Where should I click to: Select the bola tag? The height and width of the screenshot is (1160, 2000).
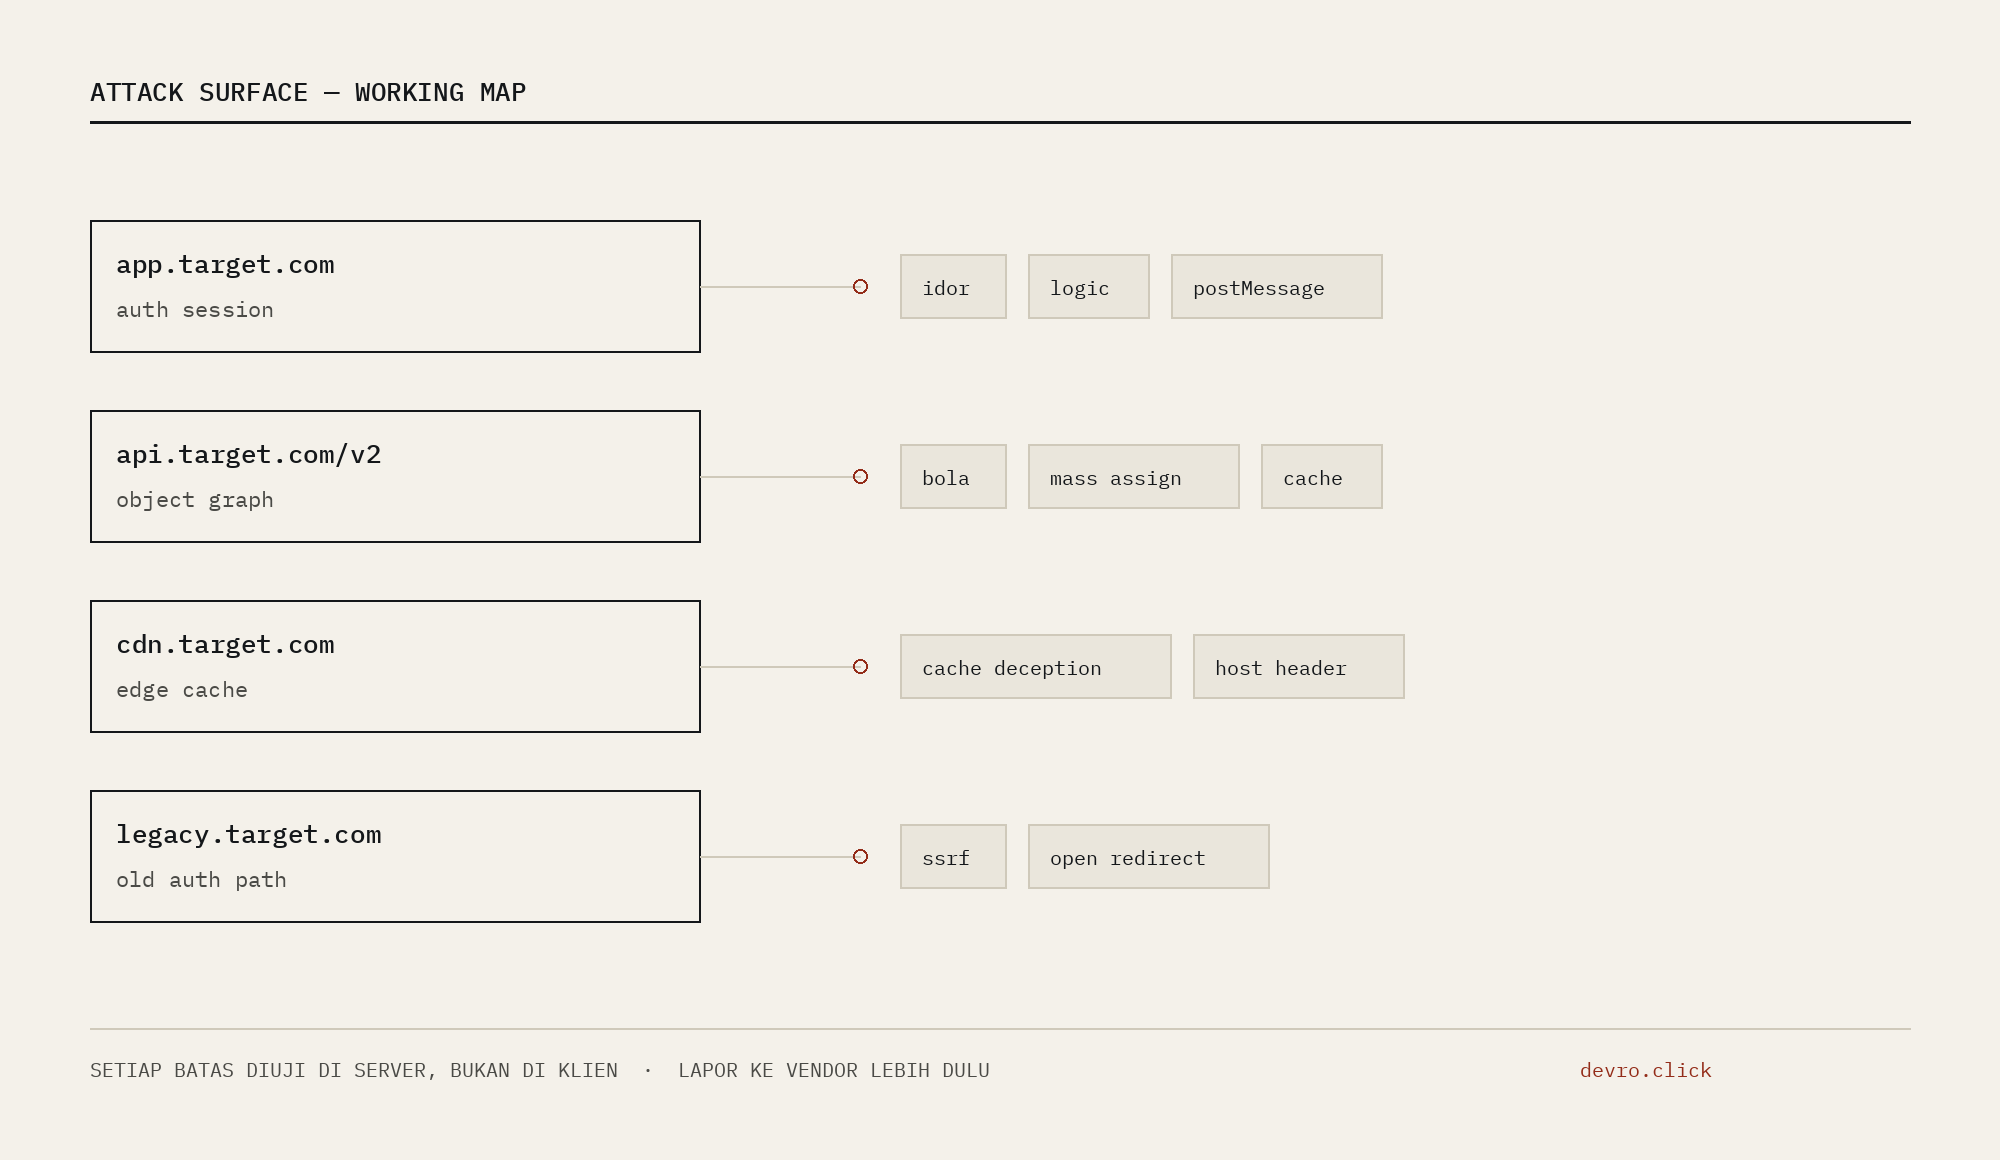[953, 477]
